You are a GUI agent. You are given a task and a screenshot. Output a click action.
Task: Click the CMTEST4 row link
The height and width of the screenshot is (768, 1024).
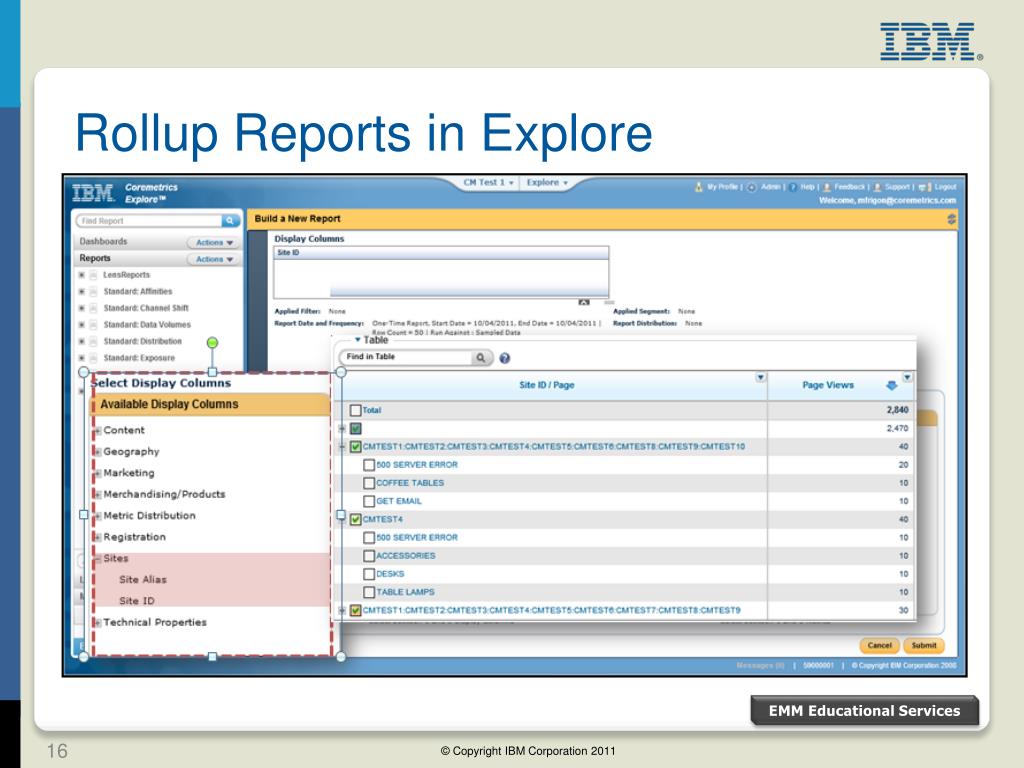pyautogui.click(x=383, y=519)
